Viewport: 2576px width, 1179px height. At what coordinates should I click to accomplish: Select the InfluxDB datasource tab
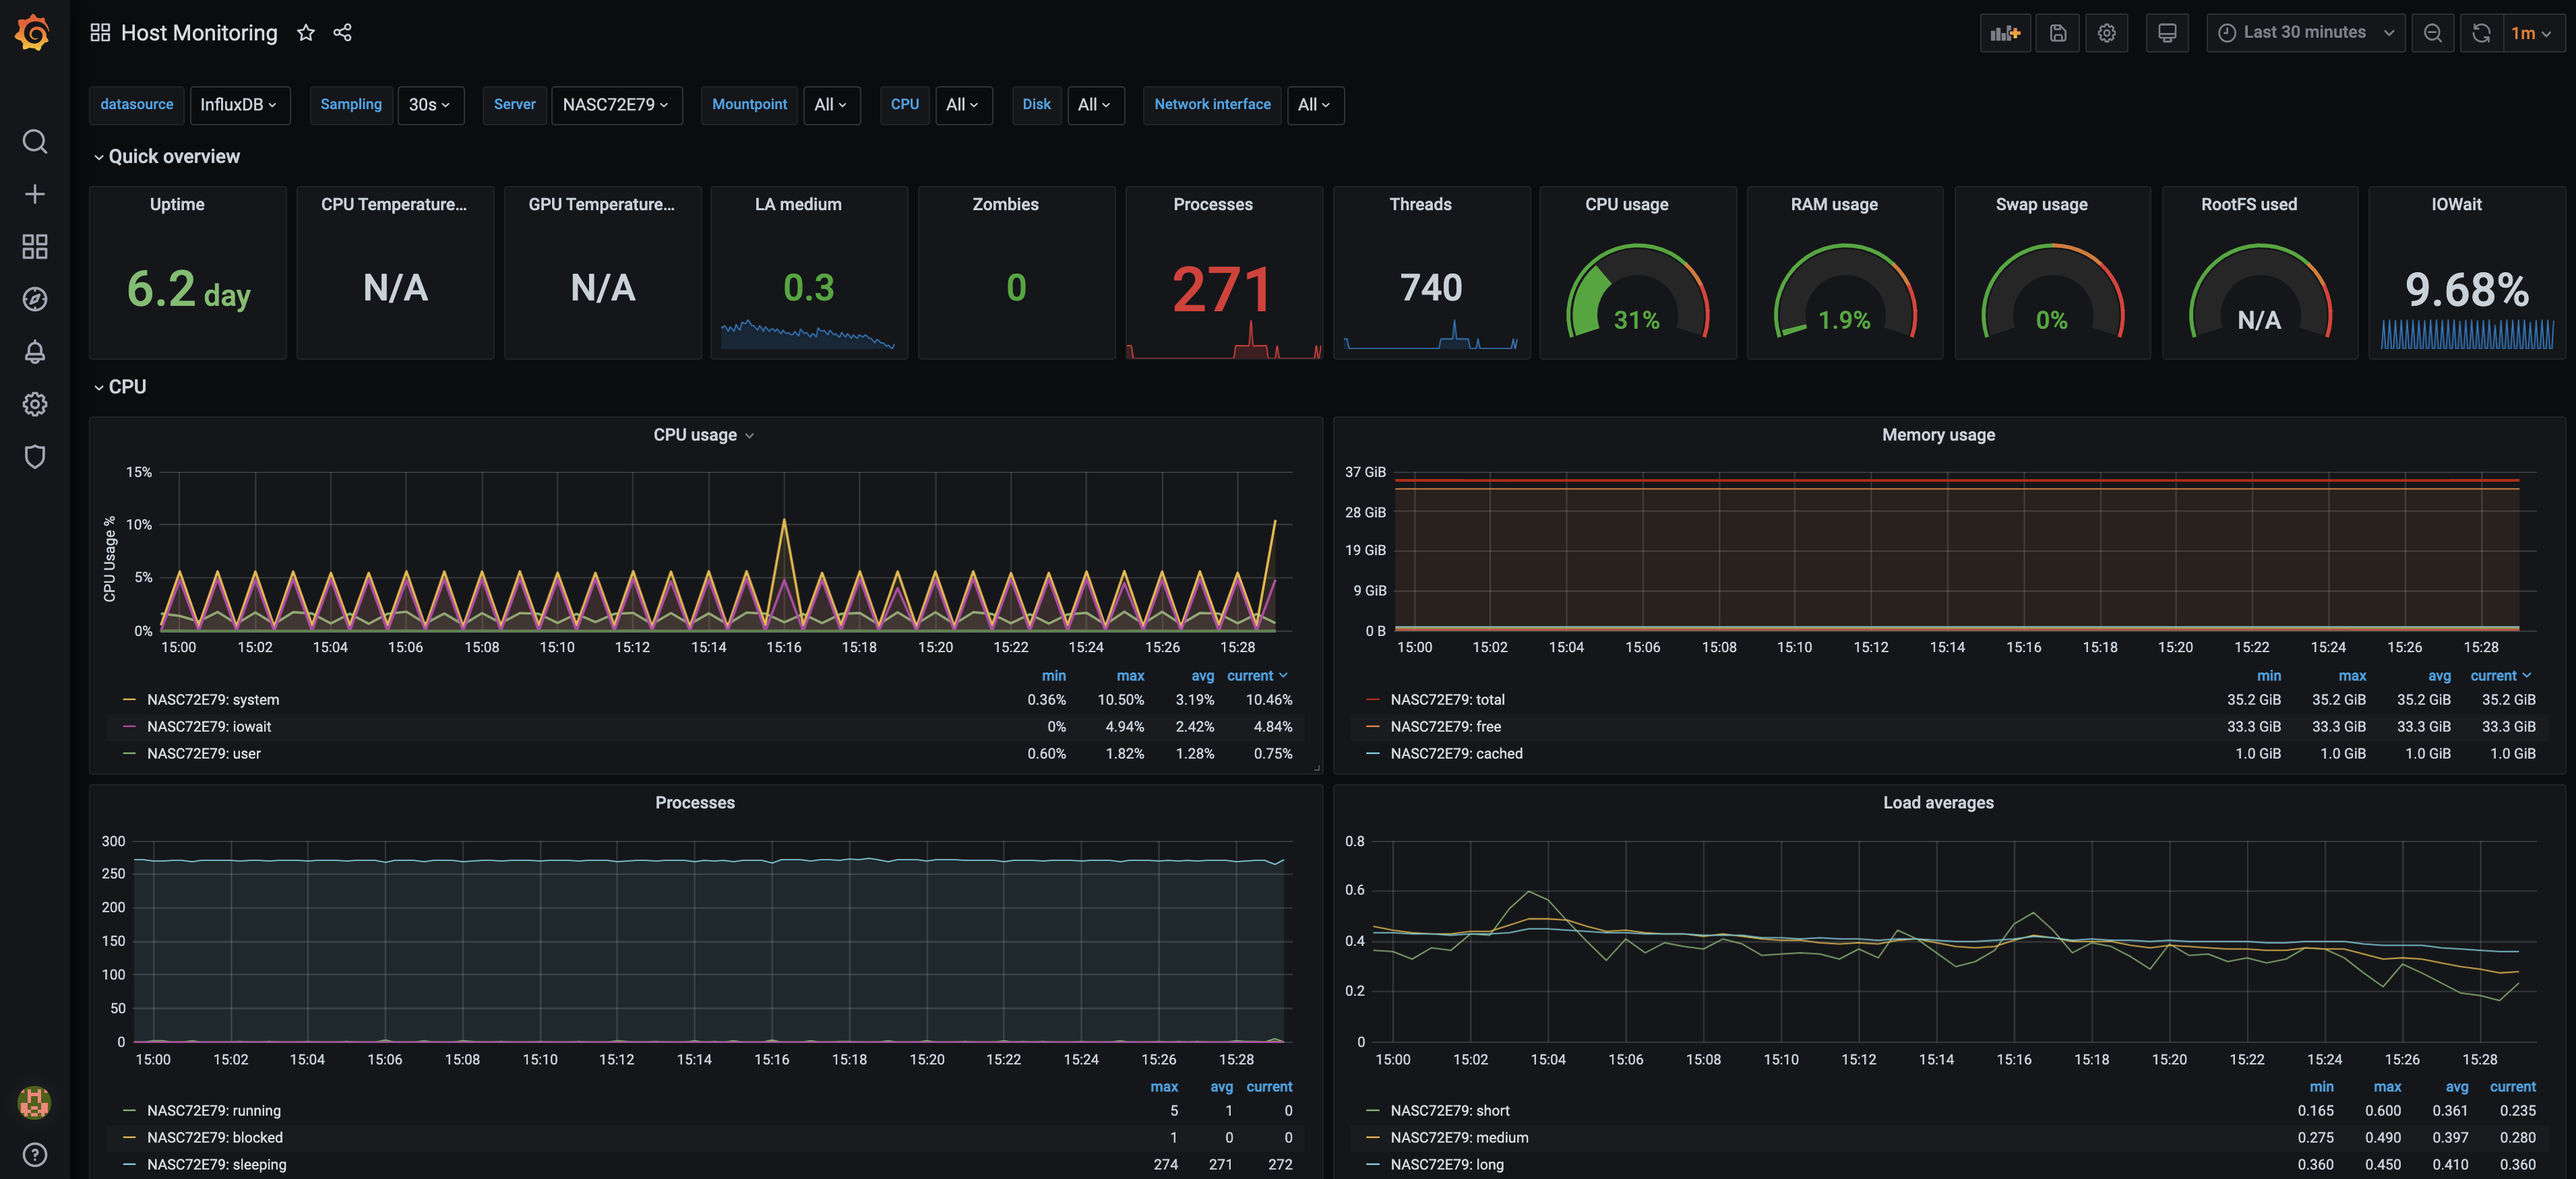237,105
